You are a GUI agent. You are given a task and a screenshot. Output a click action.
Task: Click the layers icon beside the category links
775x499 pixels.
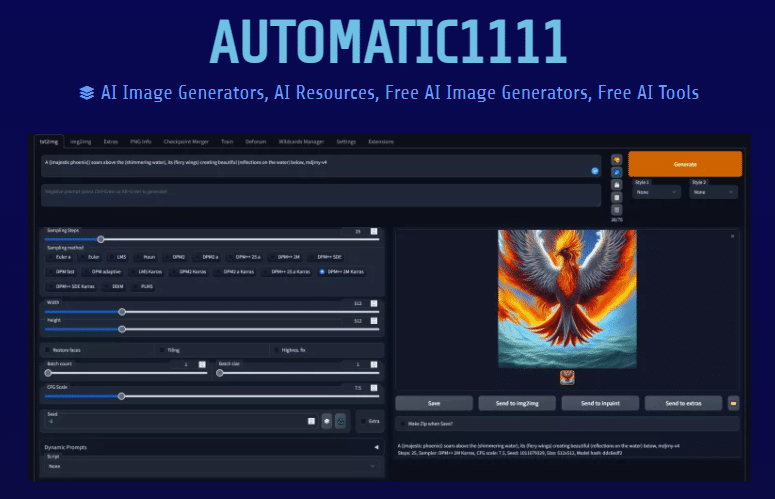coord(86,93)
